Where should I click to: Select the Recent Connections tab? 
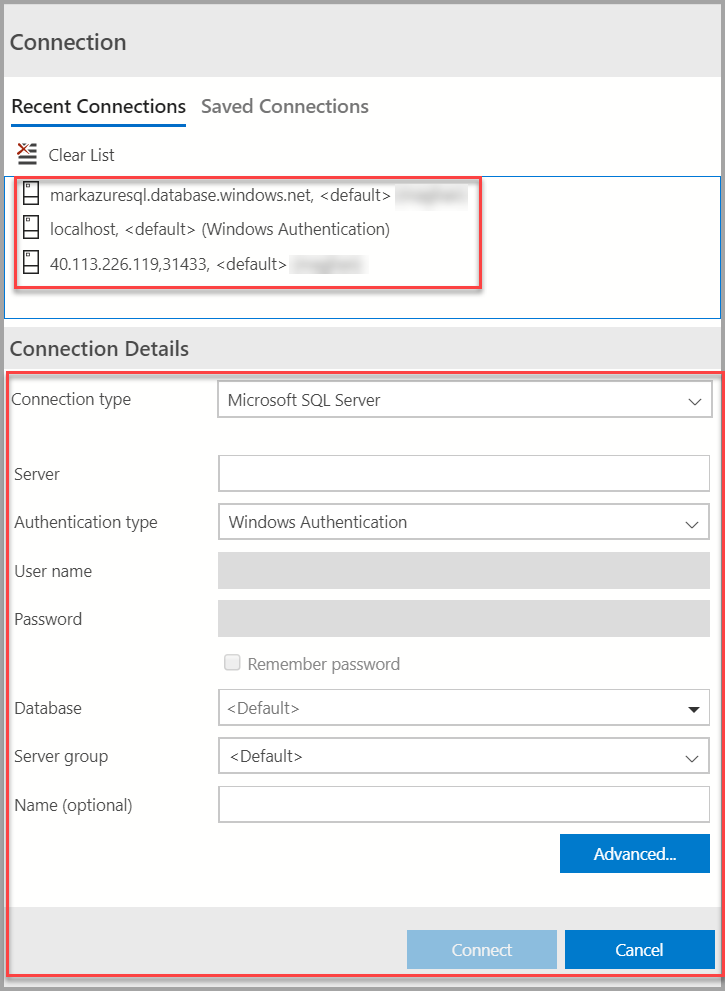click(98, 106)
